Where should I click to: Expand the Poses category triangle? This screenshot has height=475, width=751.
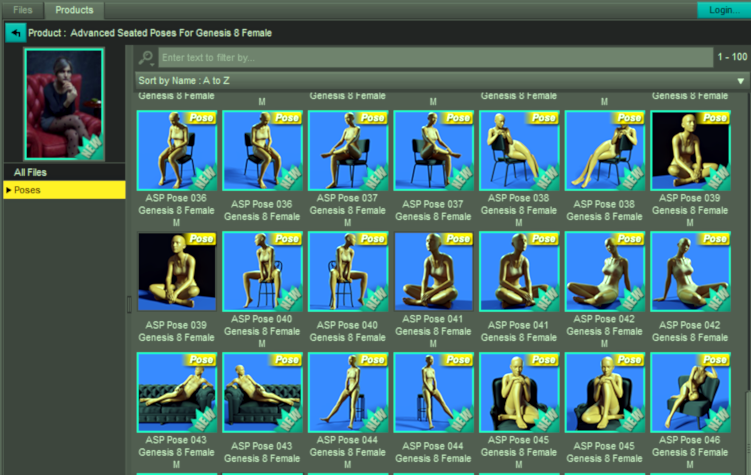(9, 190)
